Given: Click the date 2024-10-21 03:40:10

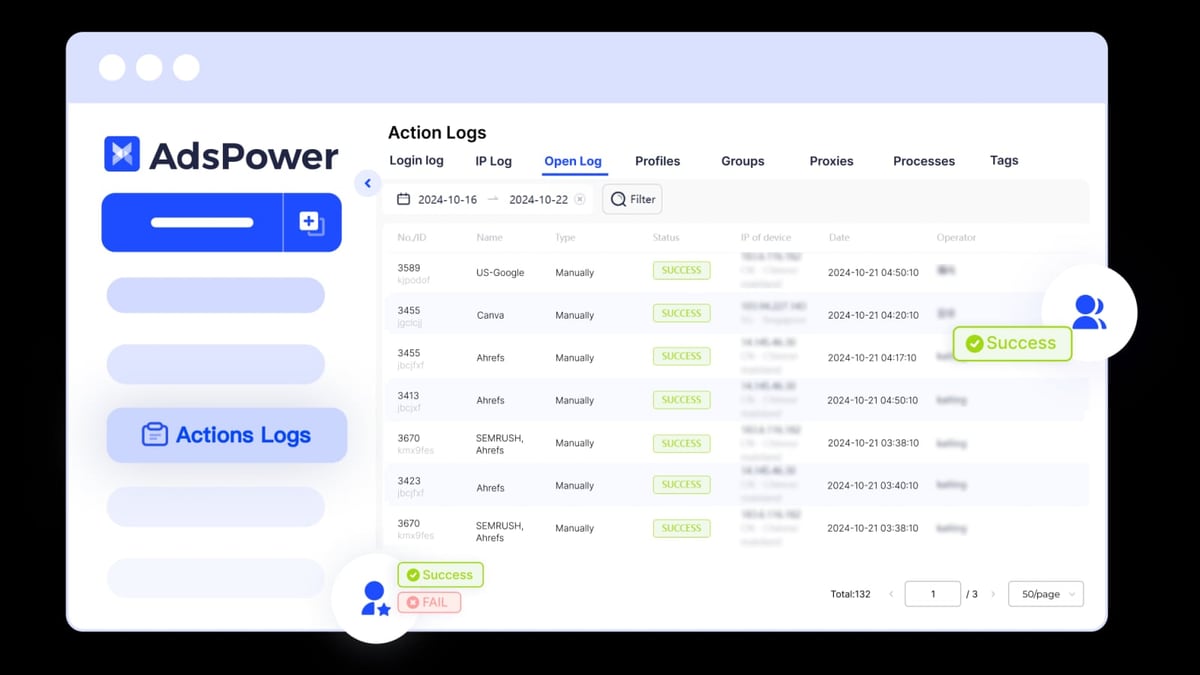Looking at the screenshot, I should tap(873, 486).
